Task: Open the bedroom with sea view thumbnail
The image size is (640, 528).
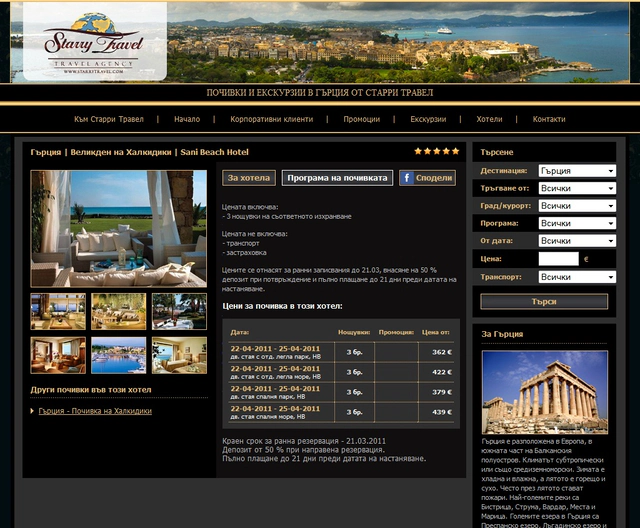Action: [179, 355]
